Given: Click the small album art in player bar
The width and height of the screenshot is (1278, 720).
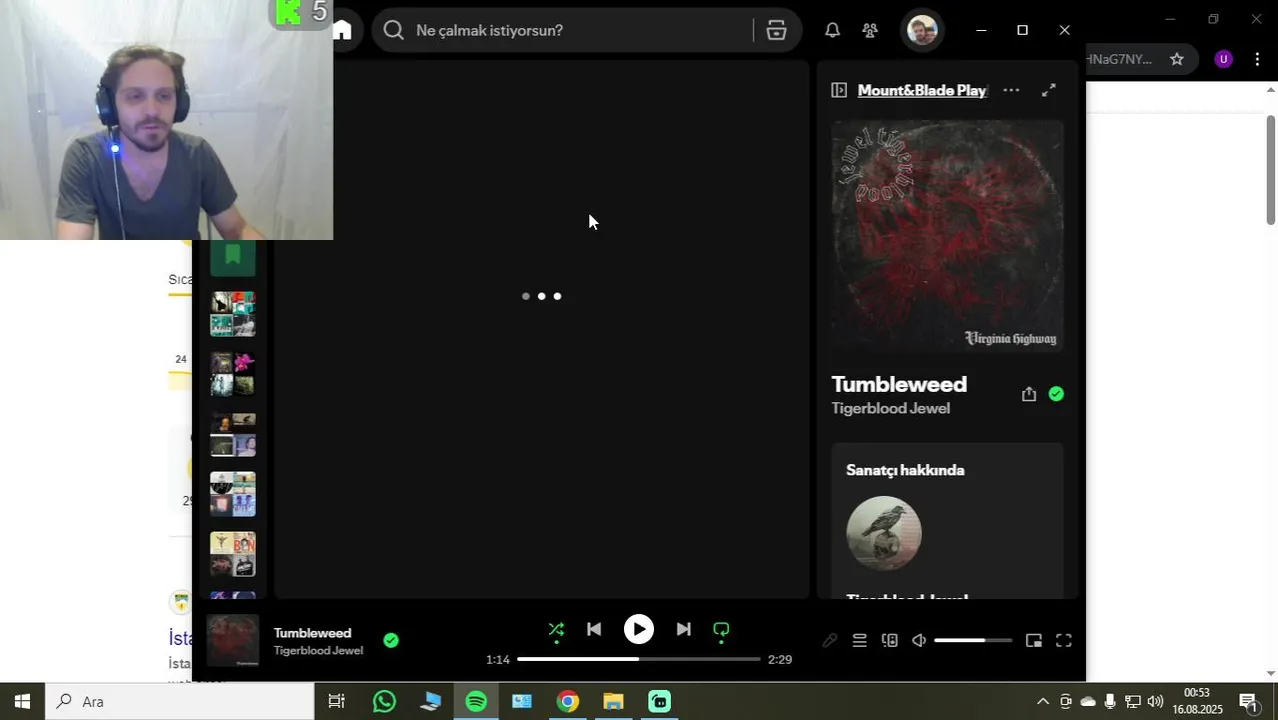Looking at the screenshot, I should [x=233, y=641].
